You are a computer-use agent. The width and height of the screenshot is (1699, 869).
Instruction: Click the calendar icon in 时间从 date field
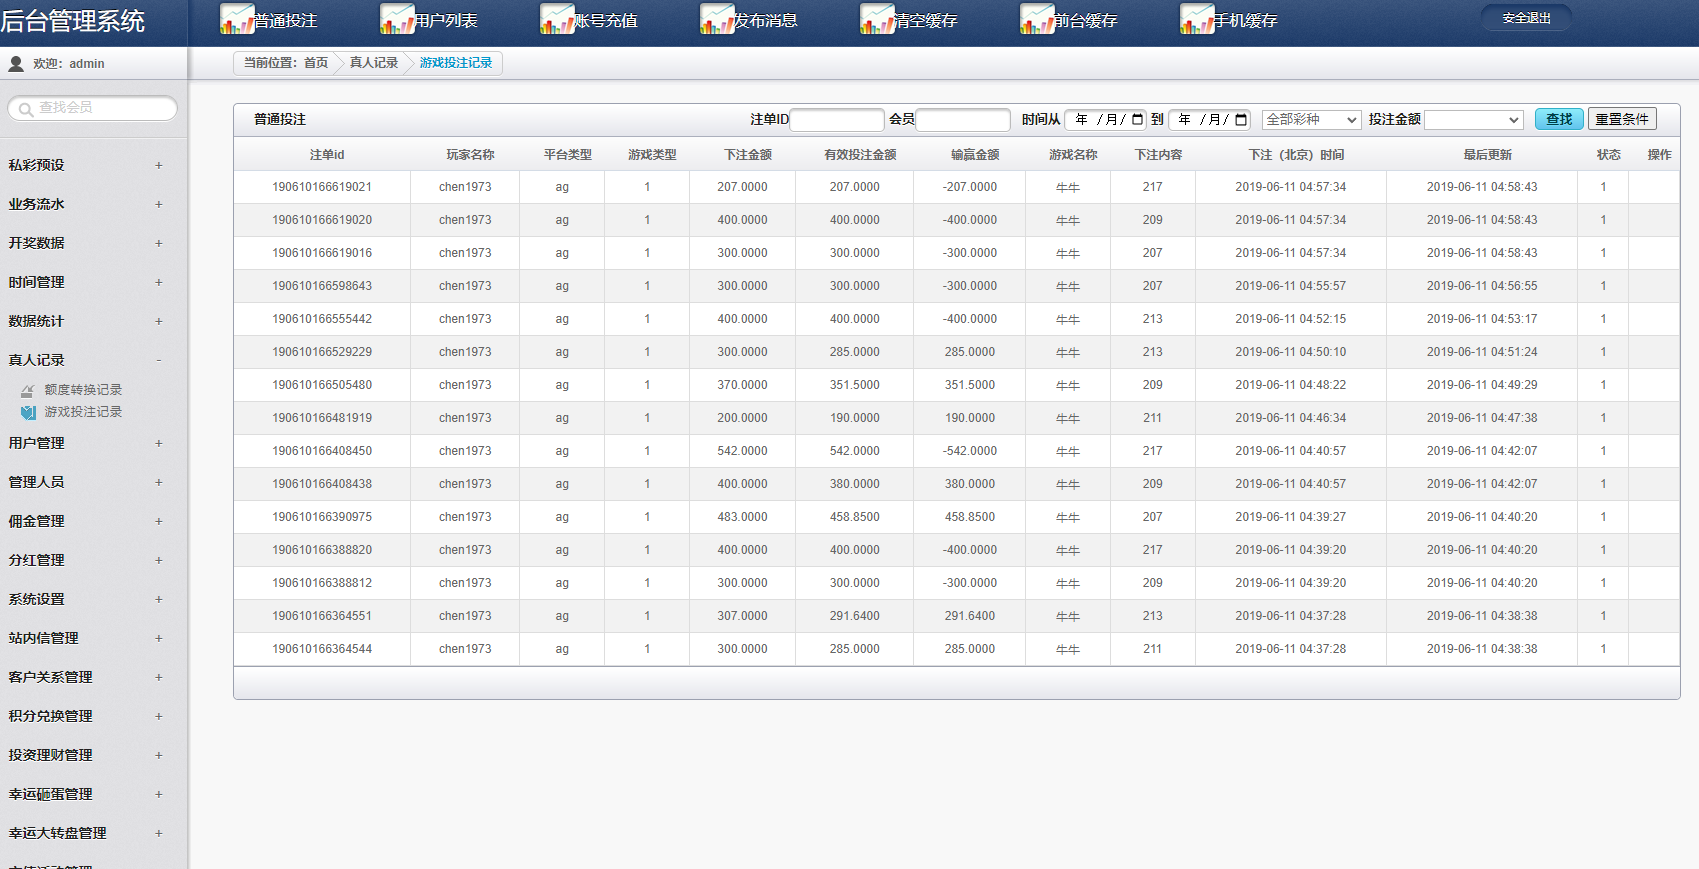click(1137, 120)
